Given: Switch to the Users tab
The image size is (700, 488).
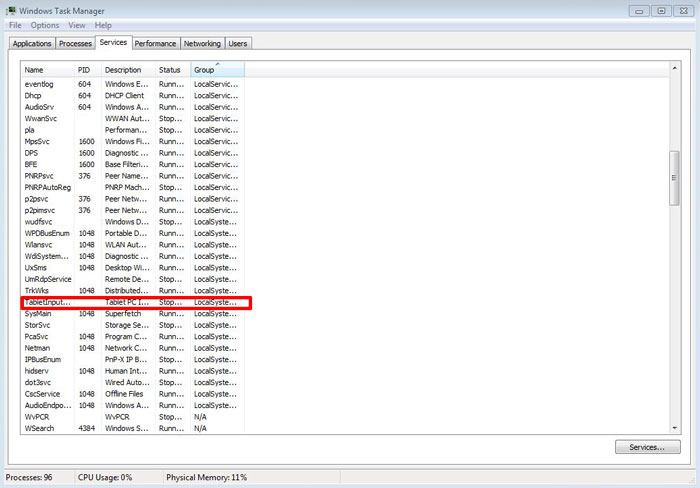Looking at the screenshot, I should click(x=237, y=44).
